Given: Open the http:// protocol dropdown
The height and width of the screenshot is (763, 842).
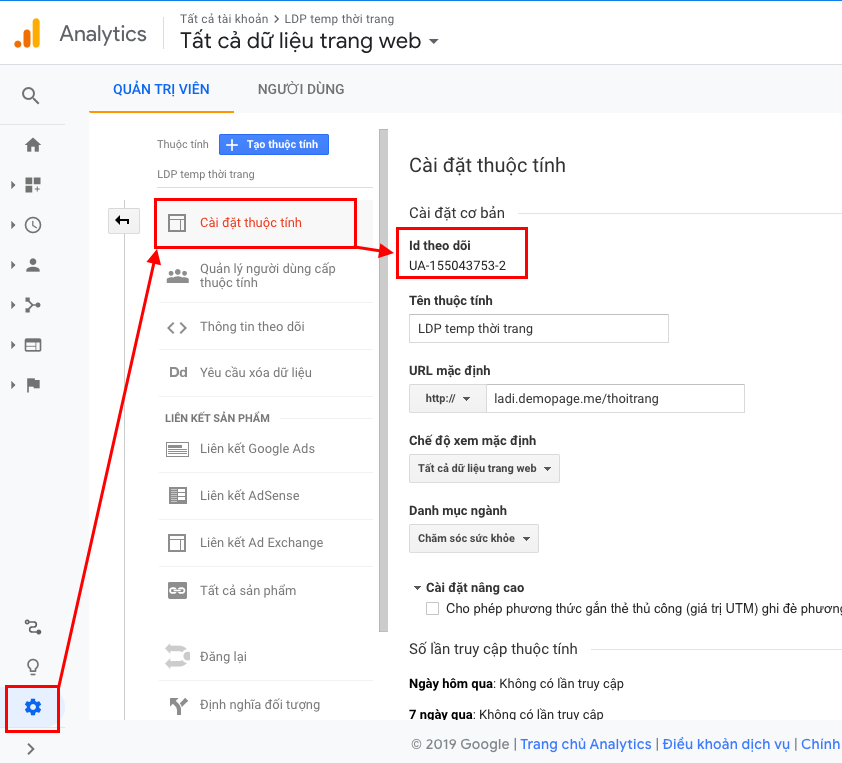Looking at the screenshot, I should click(447, 398).
